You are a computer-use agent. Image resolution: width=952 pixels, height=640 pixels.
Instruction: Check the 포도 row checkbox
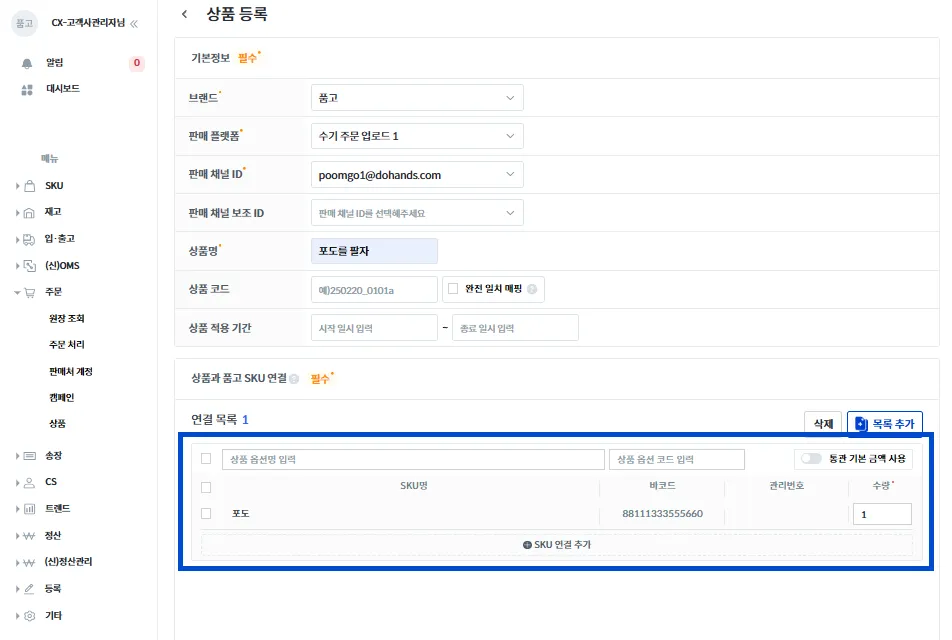click(206, 514)
